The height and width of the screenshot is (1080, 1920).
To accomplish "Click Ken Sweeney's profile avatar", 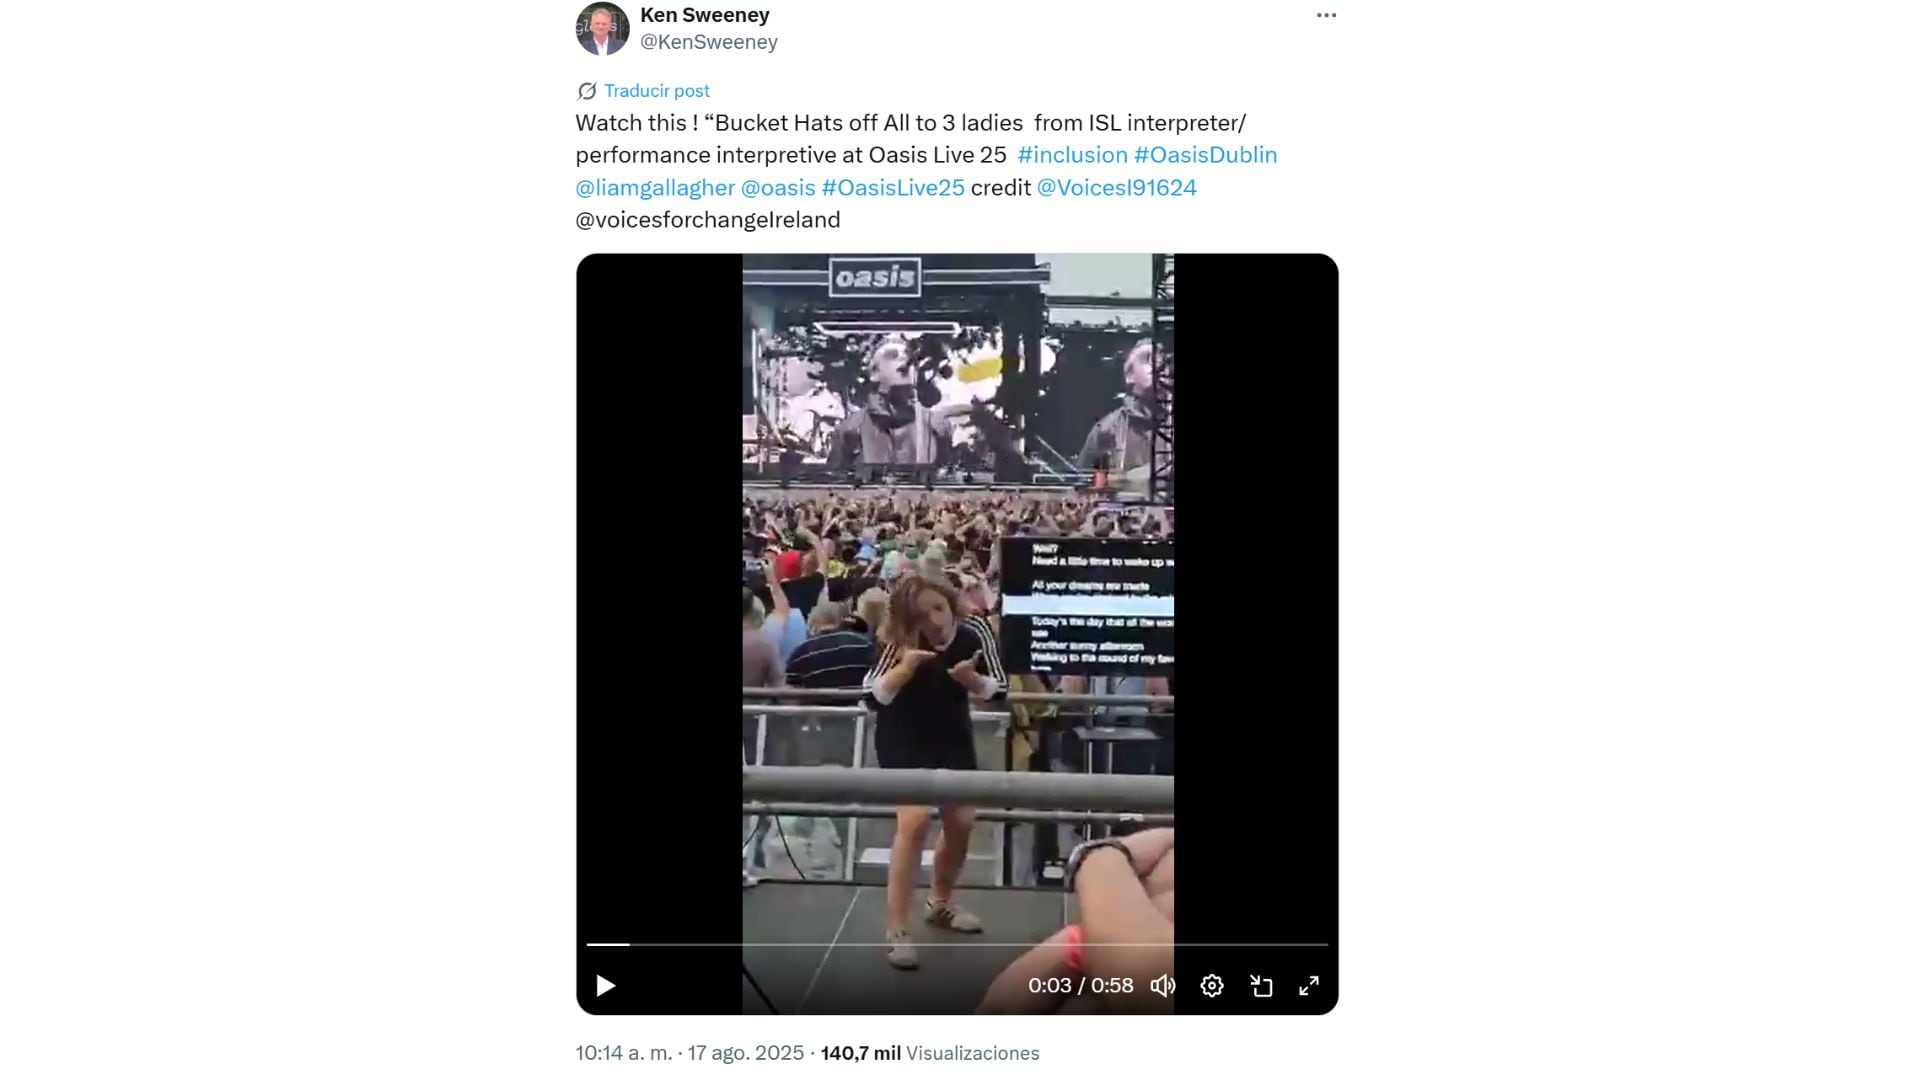I will (x=602, y=28).
